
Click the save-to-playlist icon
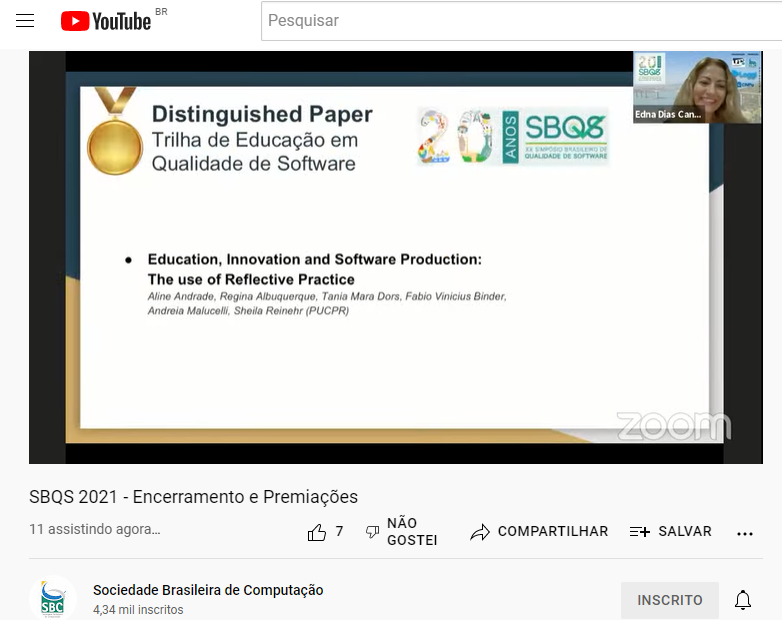point(640,532)
